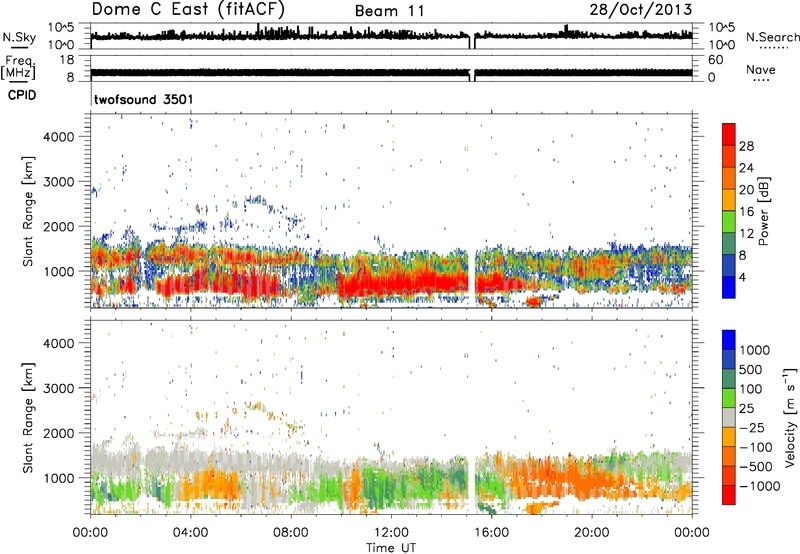Screen dimensions: 800x554
Task: Click the Power panel "Slant Range [km]" axis title
Action: click(x=28, y=211)
